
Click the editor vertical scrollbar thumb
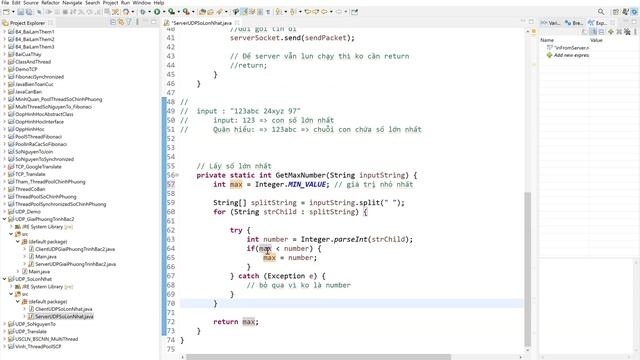(527, 269)
